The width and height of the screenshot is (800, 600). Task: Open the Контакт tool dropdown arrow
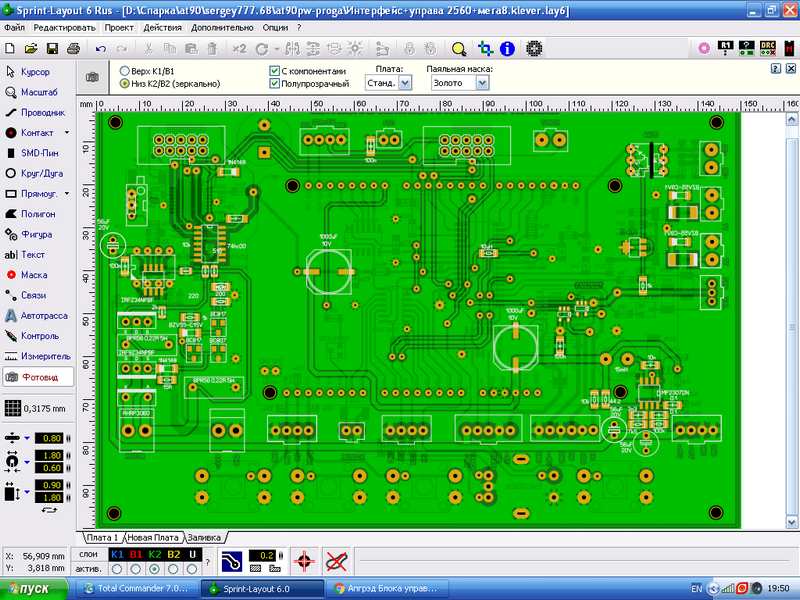click(67, 133)
